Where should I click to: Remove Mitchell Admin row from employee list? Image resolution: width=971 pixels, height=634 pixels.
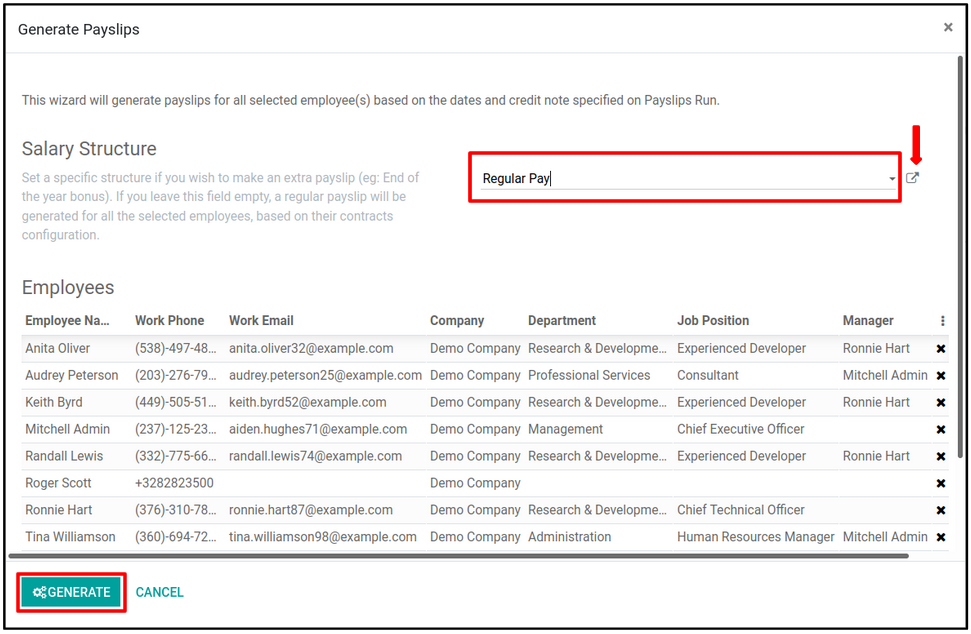tap(941, 430)
